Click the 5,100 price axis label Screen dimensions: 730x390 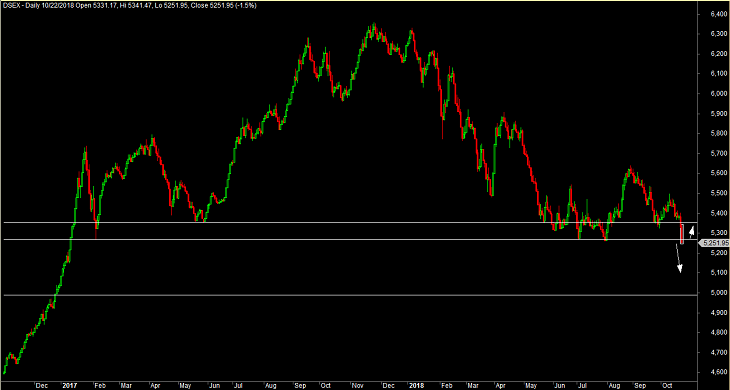(713, 273)
